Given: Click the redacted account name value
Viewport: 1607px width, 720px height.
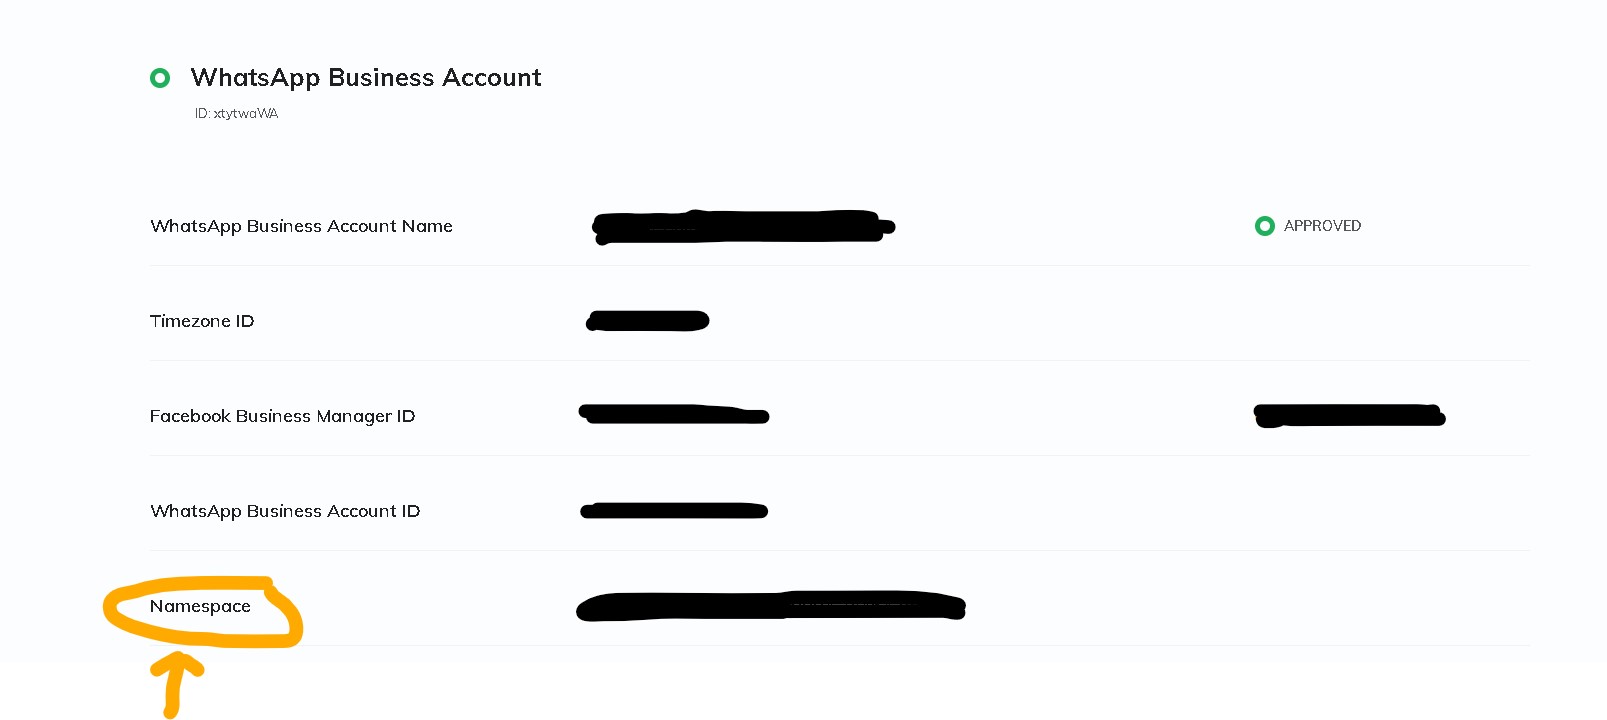Looking at the screenshot, I should click(x=743, y=227).
